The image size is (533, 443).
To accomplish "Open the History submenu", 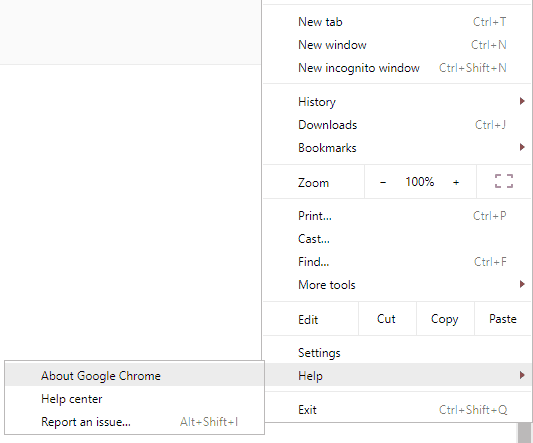I will click(397, 102).
